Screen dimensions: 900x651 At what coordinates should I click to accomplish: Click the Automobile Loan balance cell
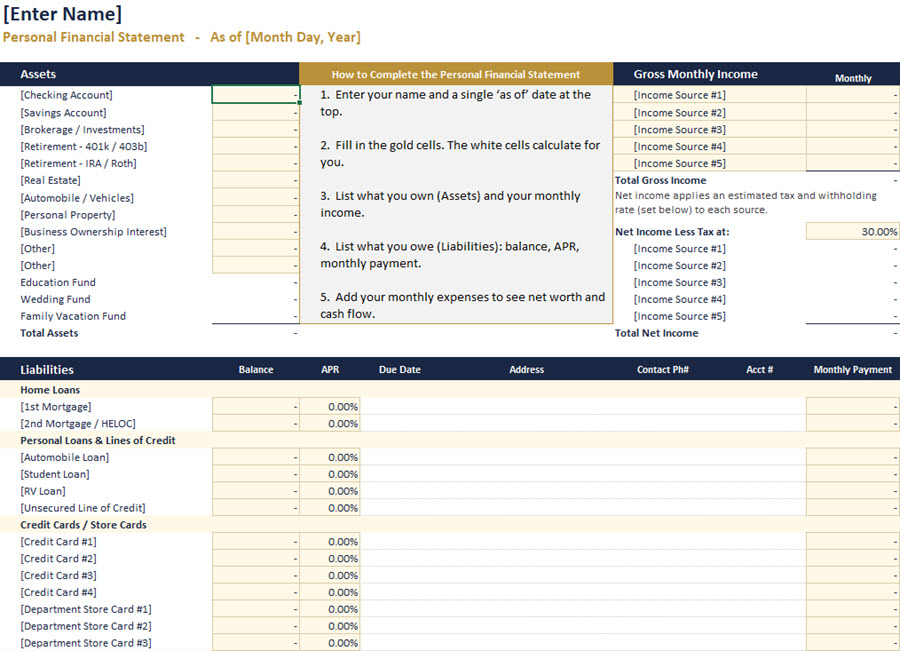(x=255, y=457)
